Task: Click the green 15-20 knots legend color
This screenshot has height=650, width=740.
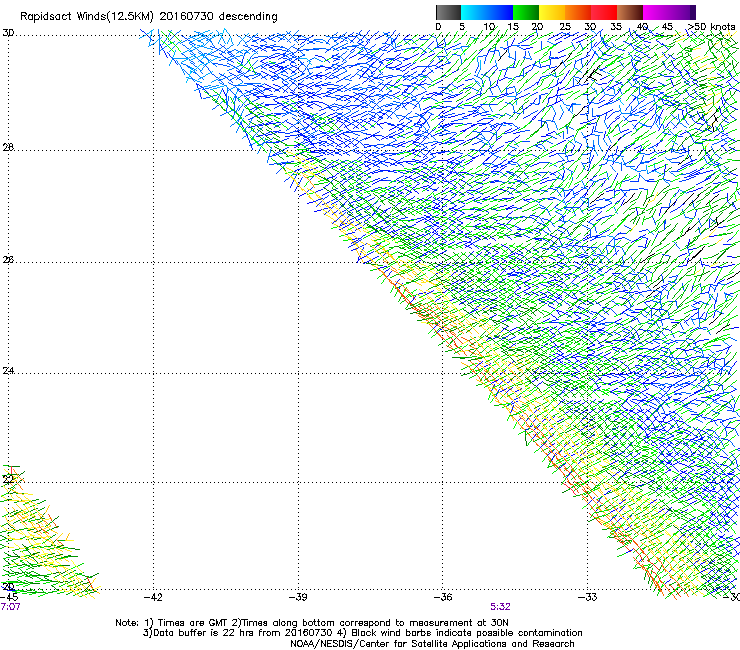Action: [526, 12]
